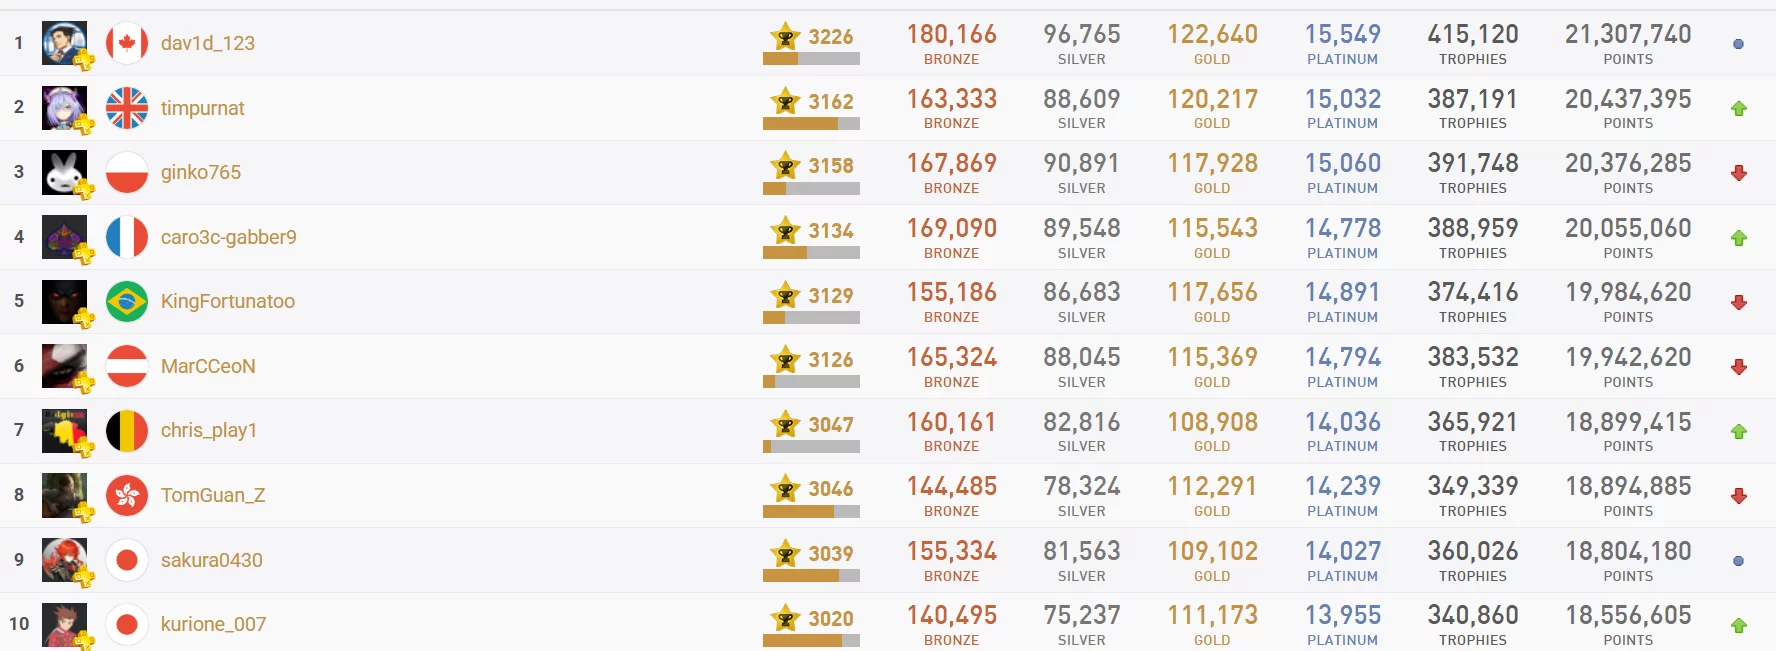Click the Belgium flag beside chris_play1

coord(127,431)
